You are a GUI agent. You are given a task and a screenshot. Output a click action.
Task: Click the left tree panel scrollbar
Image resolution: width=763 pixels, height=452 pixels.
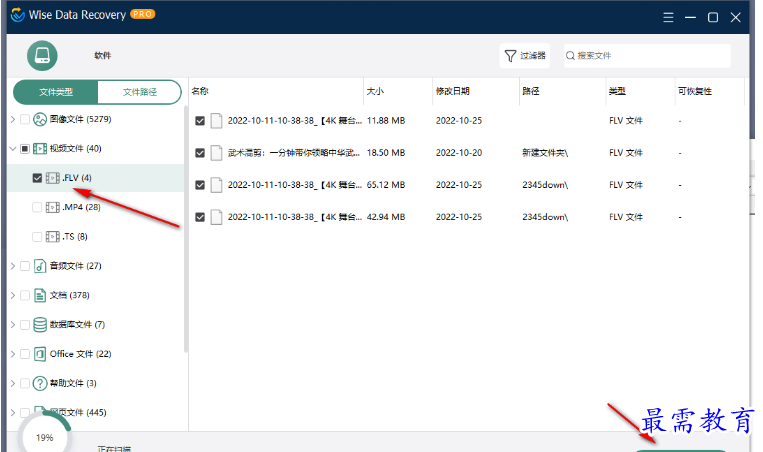(x=185, y=229)
